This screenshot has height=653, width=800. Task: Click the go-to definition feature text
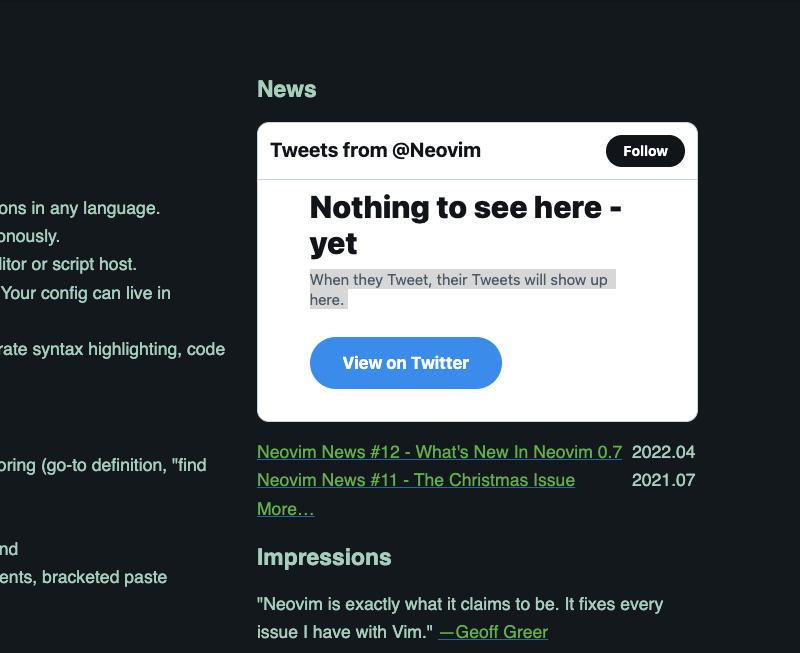point(100,465)
